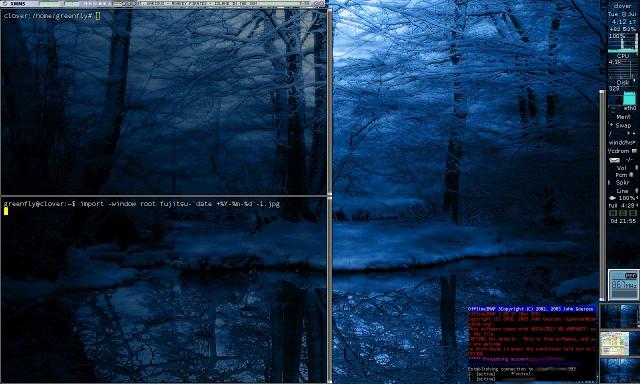This screenshot has height=384, width=640.
Task: Click the scrollbar of the lower terminal
Action: [x=329, y=290]
